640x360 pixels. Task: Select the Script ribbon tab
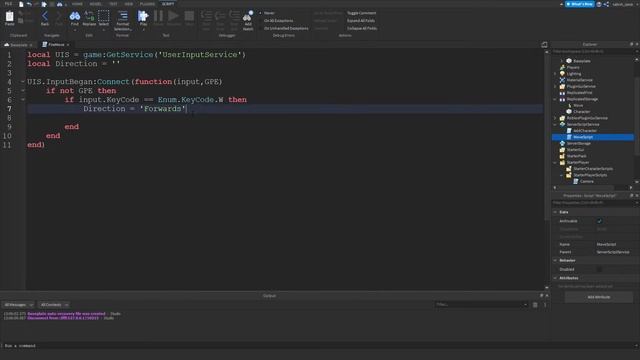click(x=168, y=4)
